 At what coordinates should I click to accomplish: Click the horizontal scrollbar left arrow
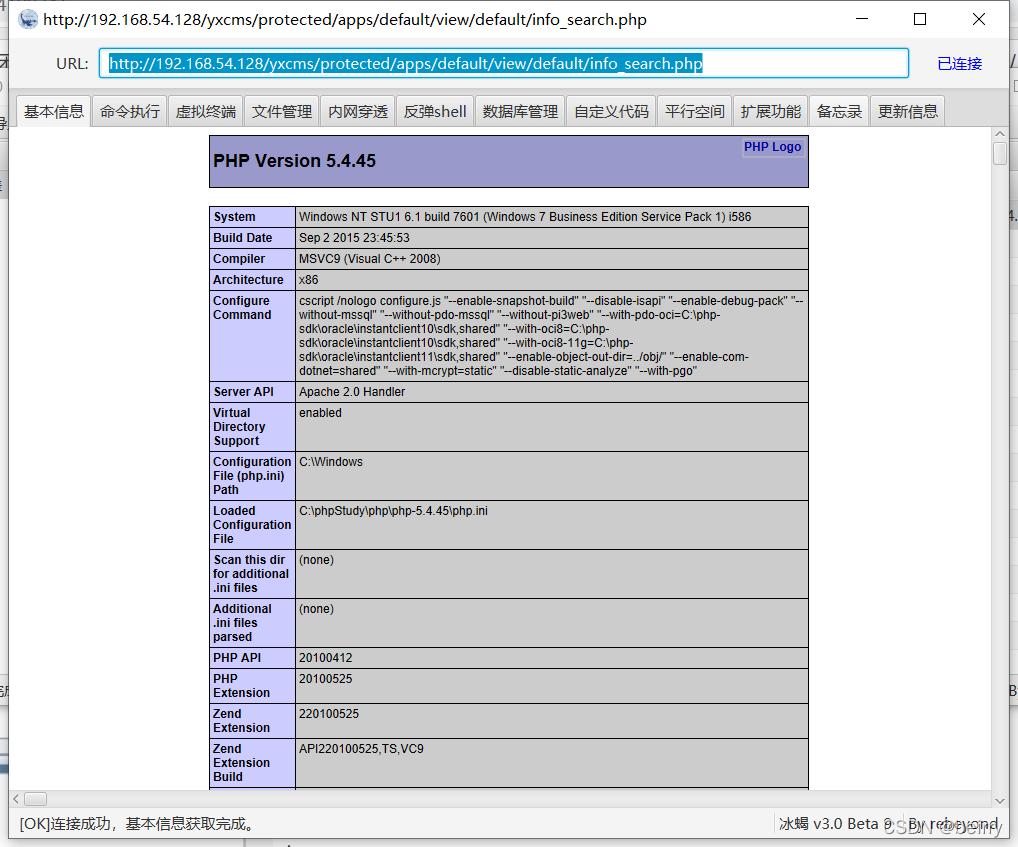coord(17,799)
